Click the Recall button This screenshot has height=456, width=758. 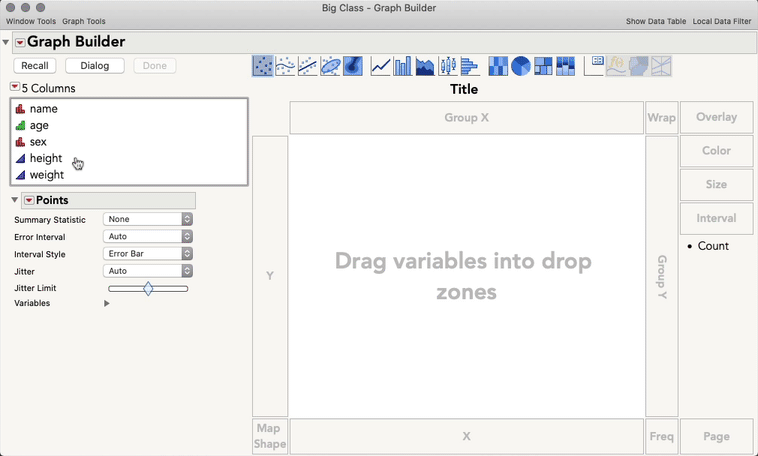[35, 66]
